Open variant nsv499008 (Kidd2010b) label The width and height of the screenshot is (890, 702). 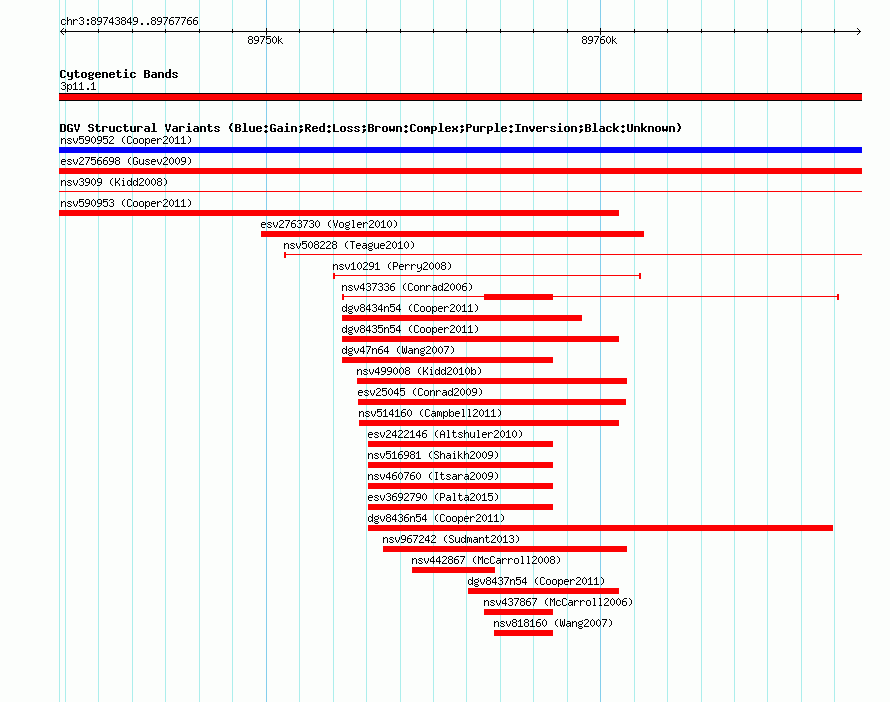click(419, 371)
